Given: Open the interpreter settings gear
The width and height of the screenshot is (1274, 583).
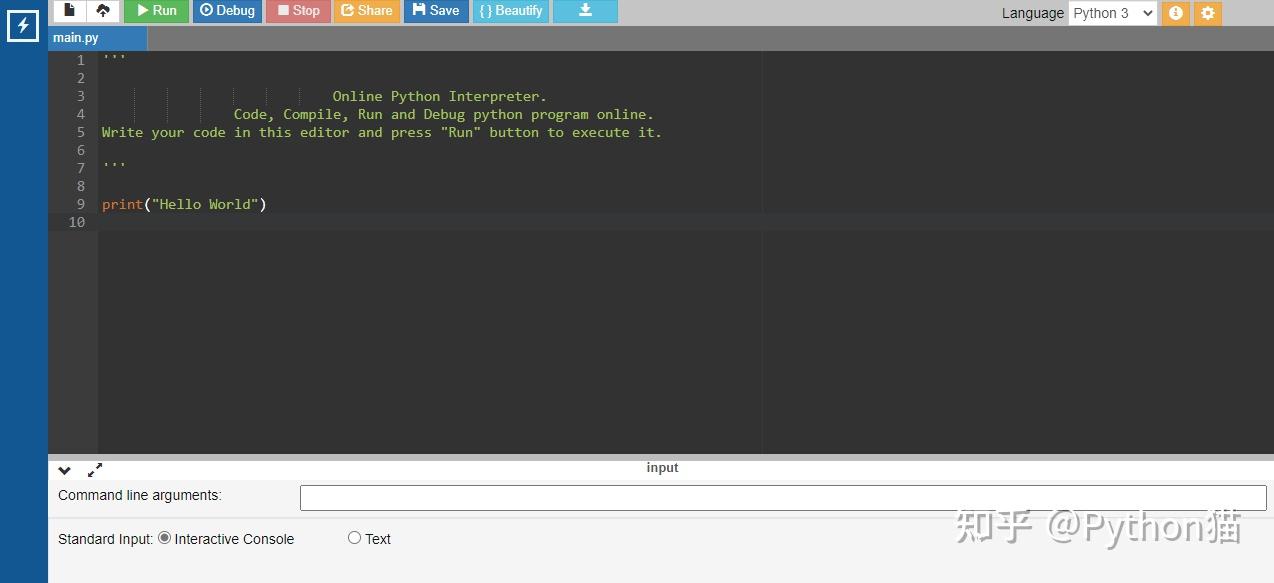Looking at the screenshot, I should pos(1207,13).
